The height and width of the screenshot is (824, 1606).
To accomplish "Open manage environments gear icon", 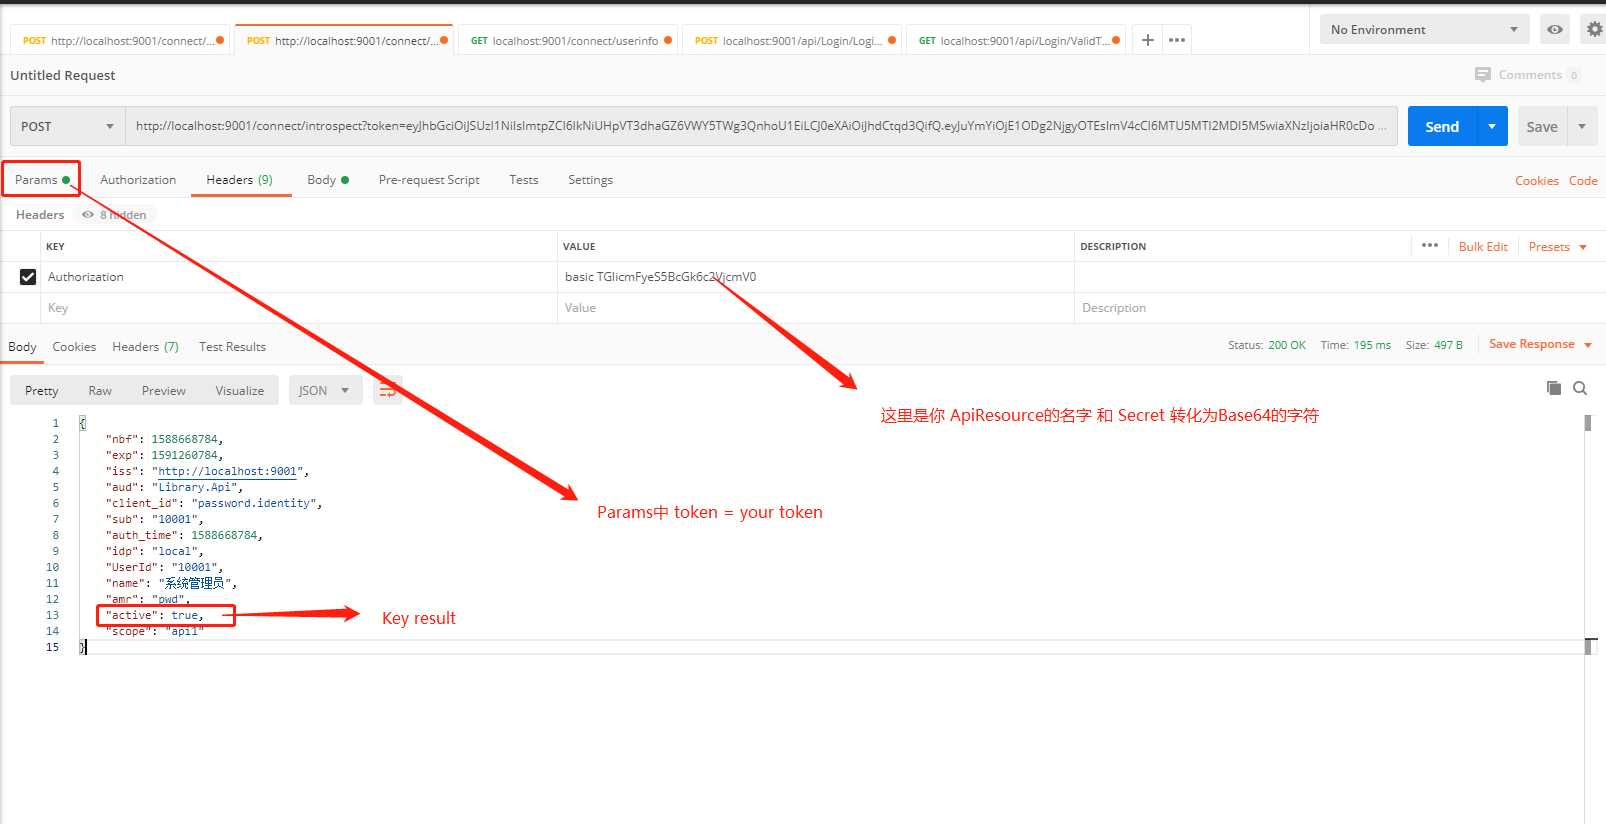I will (x=1595, y=30).
